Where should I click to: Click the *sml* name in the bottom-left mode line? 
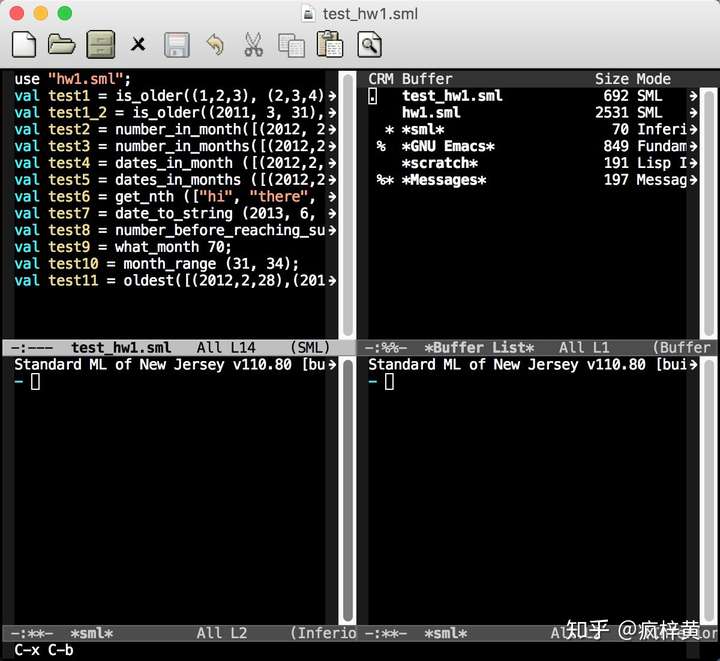92,633
